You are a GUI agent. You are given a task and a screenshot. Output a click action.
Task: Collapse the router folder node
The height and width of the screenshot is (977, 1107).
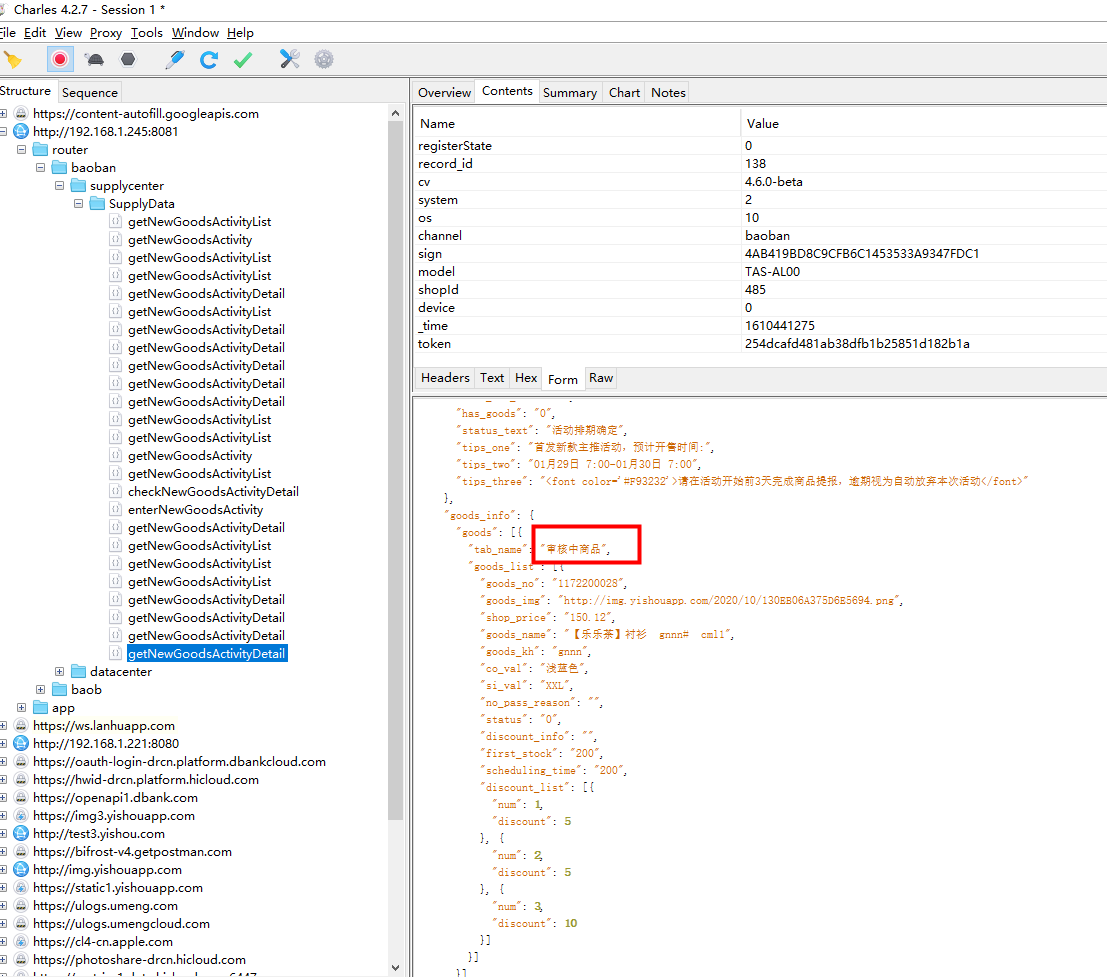tap(21, 150)
